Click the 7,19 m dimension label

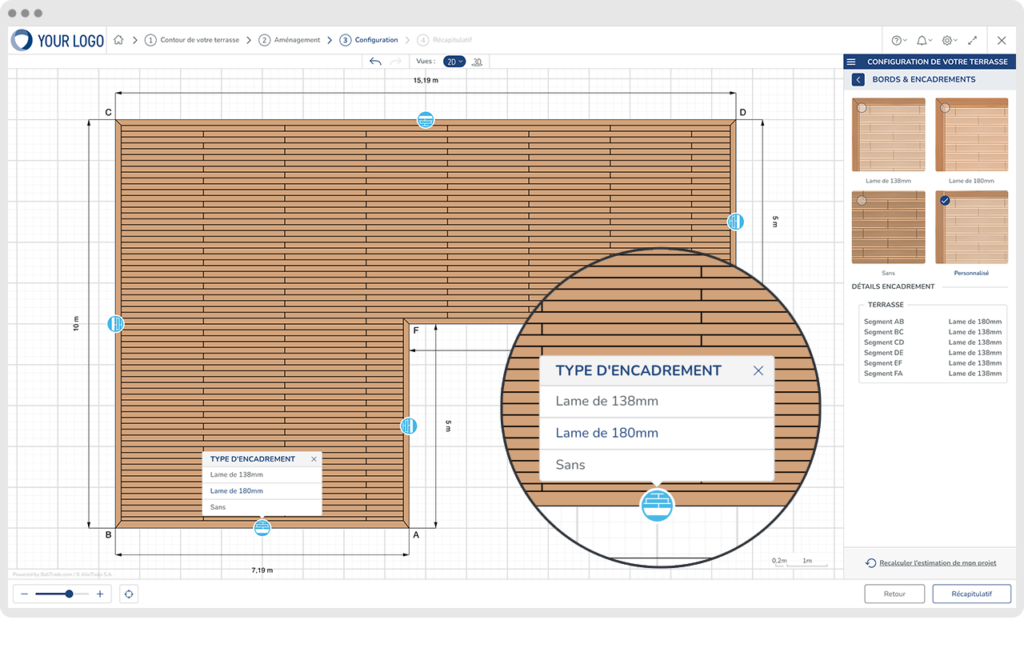(262, 570)
